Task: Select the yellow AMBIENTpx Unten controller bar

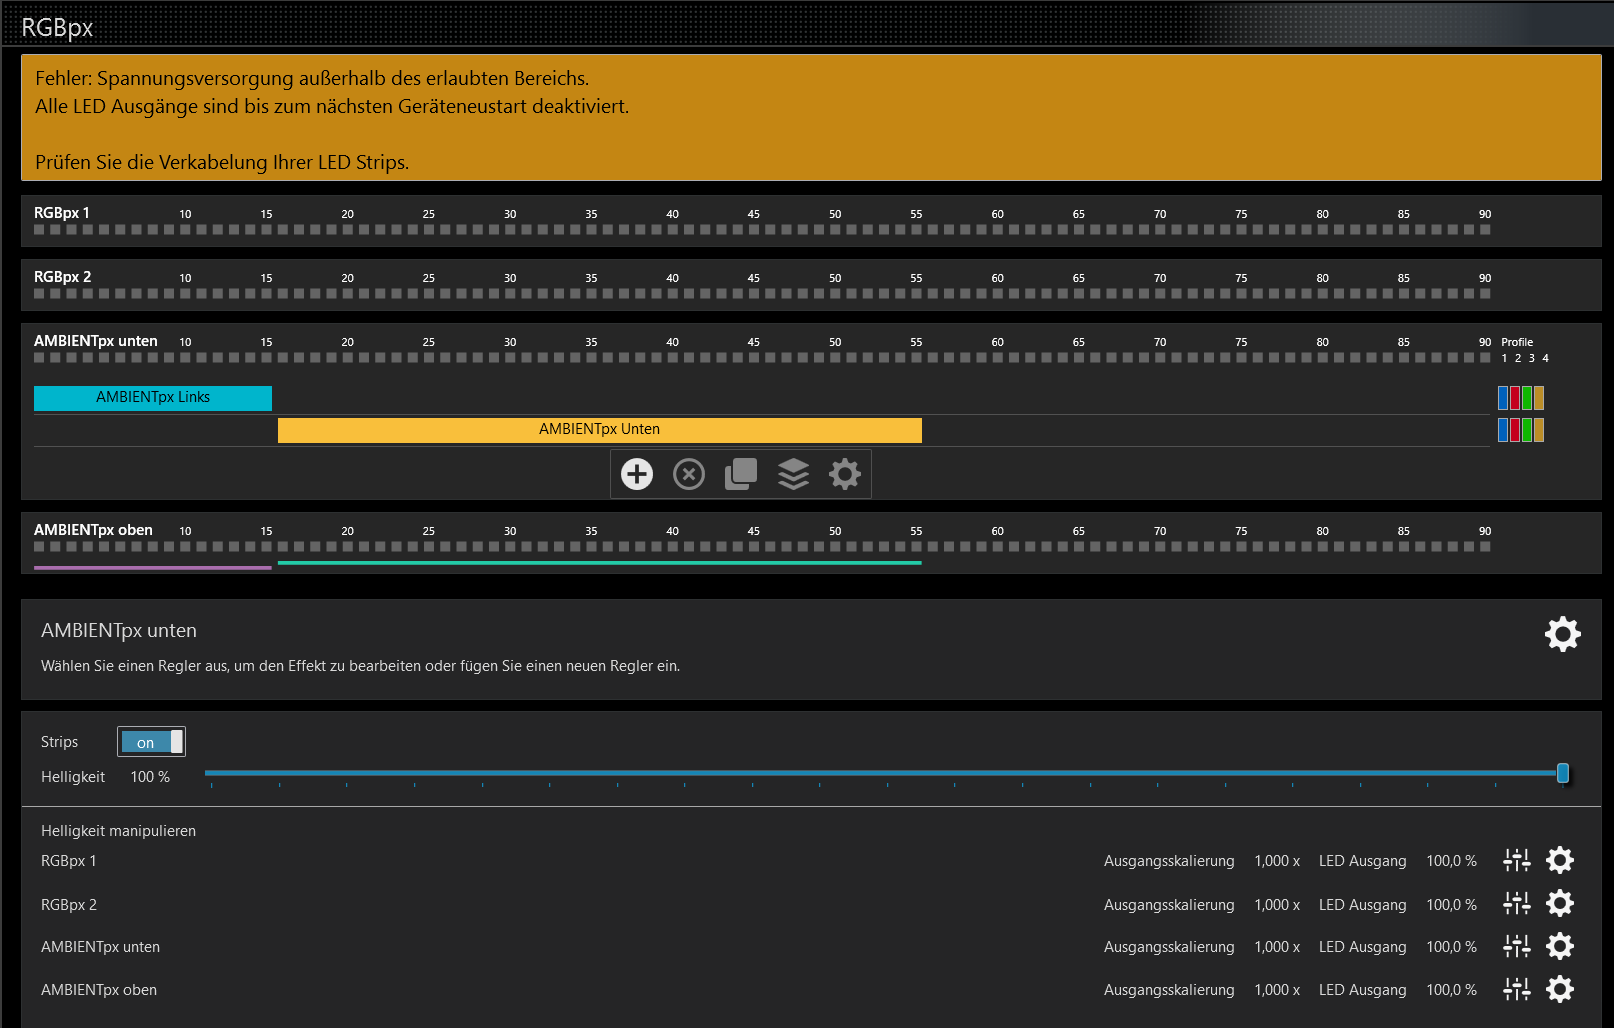Action: (x=599, y=430)
